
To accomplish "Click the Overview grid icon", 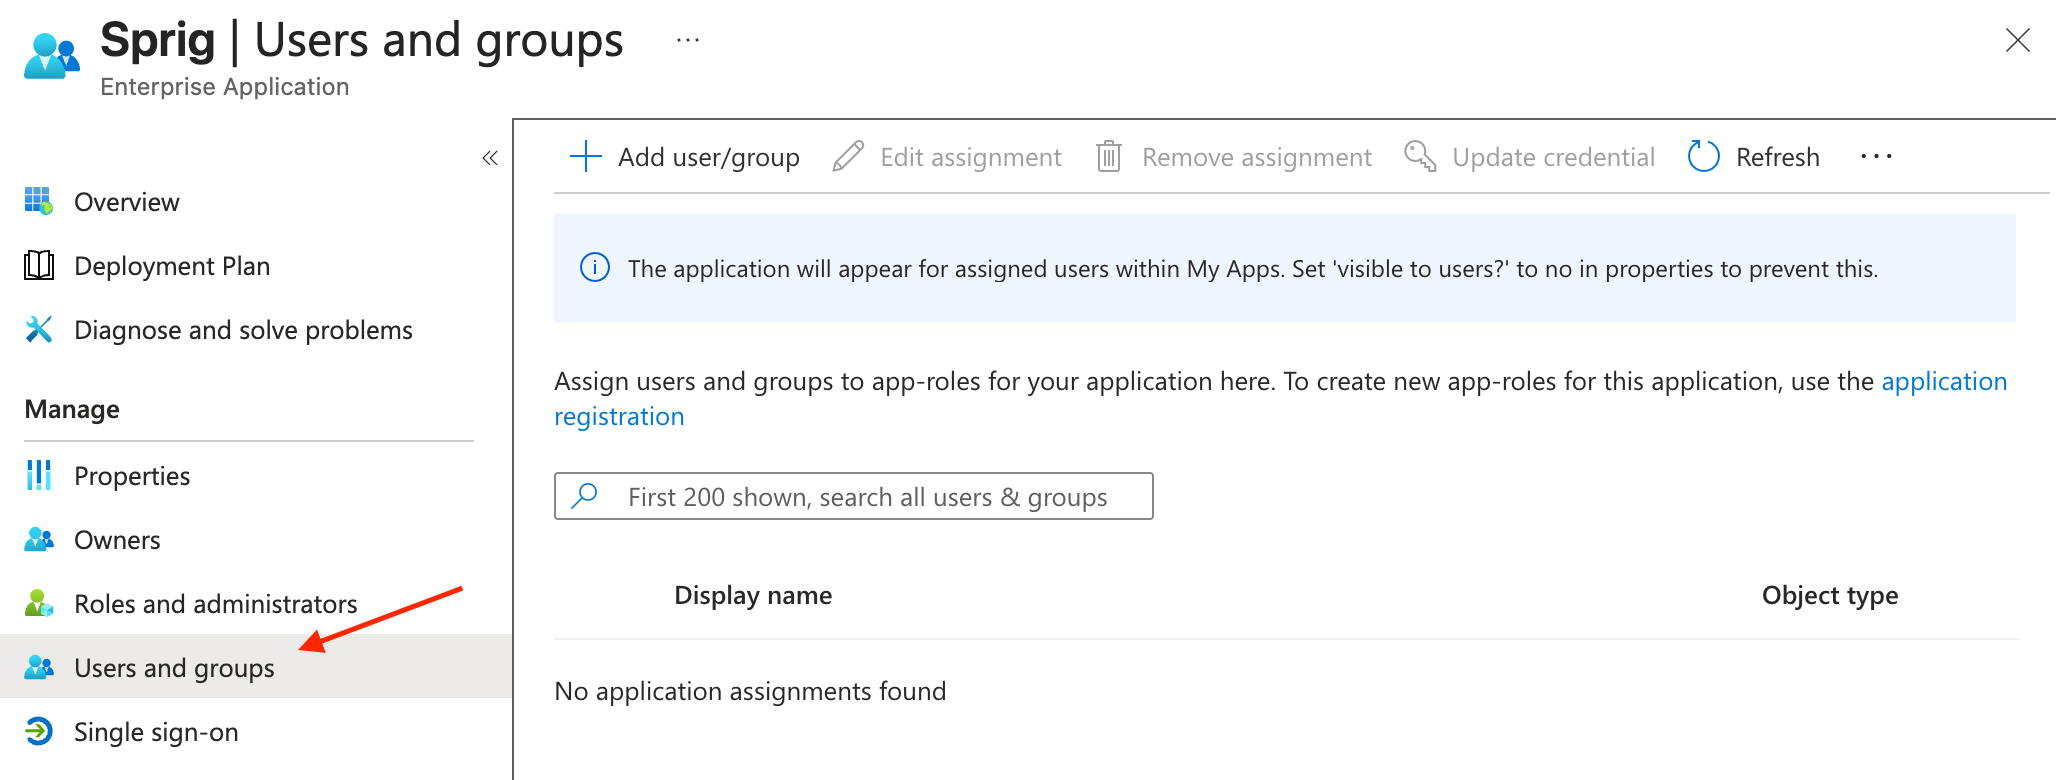I will point(39,201).
